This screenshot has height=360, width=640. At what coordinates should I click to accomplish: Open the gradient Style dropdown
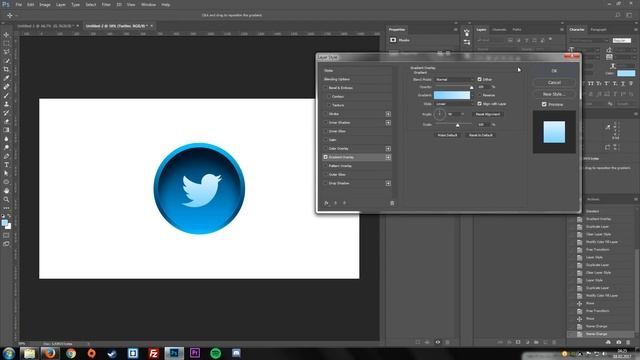point(454,104)
